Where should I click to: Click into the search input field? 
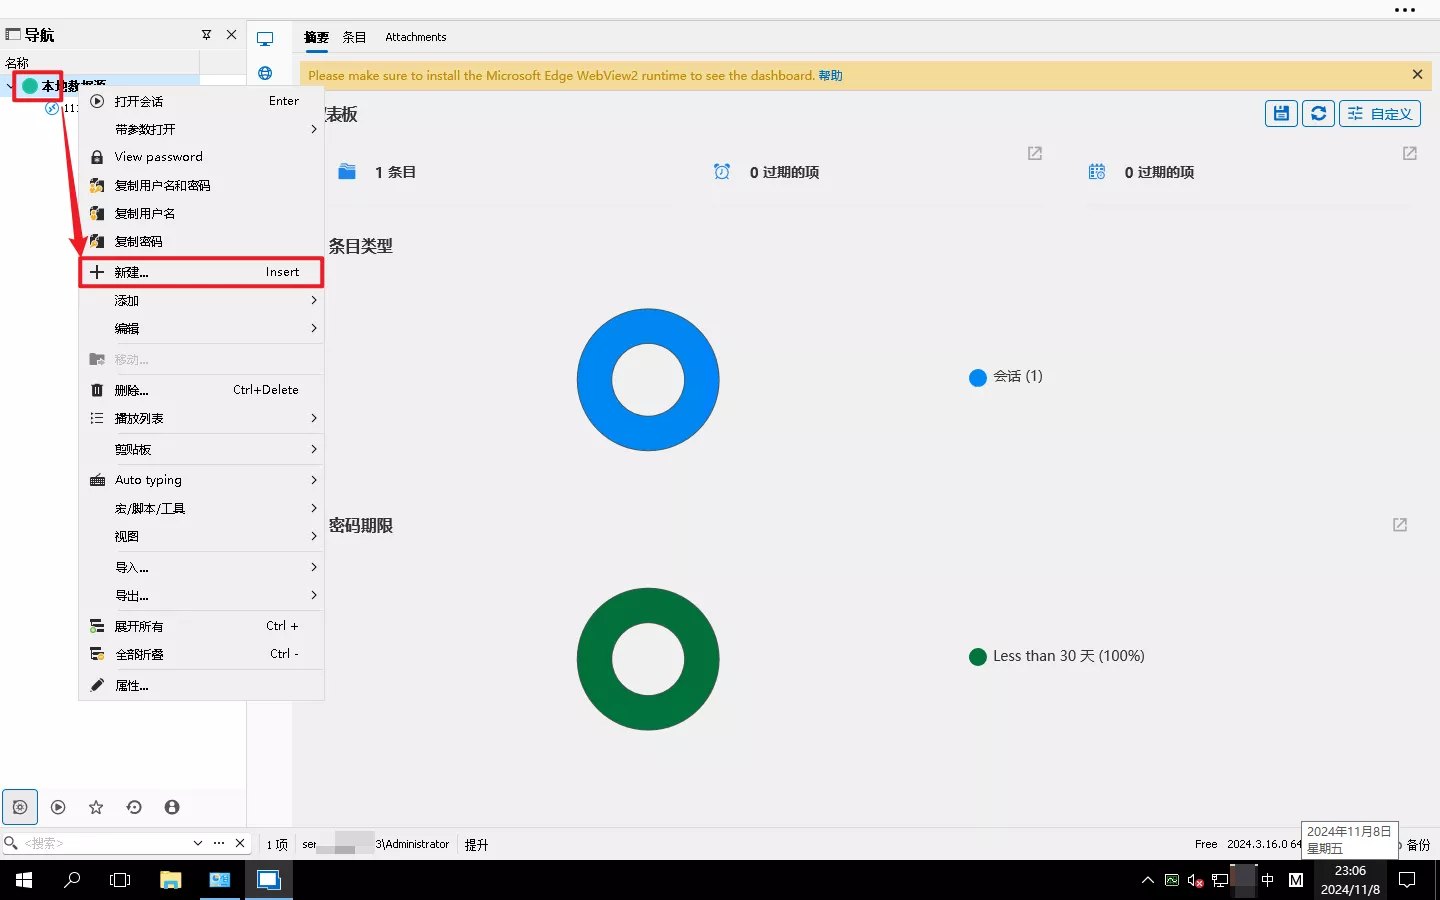[x=105, y=843]
